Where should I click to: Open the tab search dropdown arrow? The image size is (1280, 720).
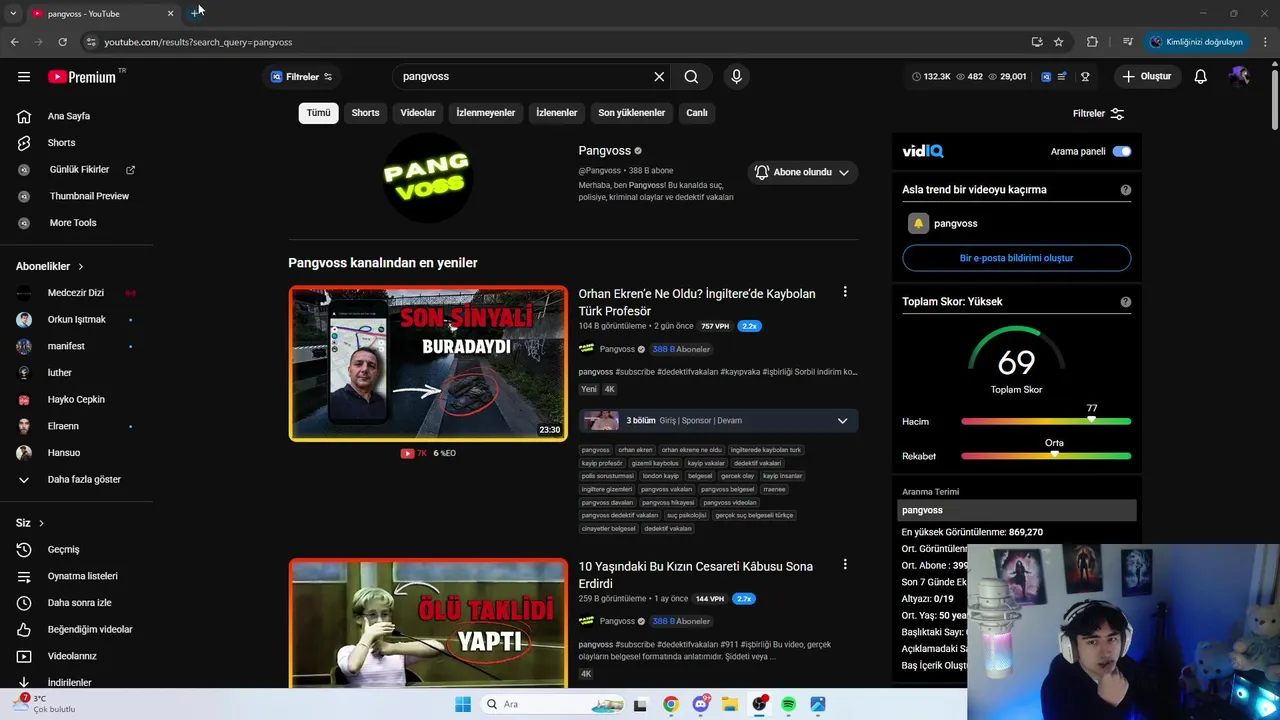(x=13, y=13)
